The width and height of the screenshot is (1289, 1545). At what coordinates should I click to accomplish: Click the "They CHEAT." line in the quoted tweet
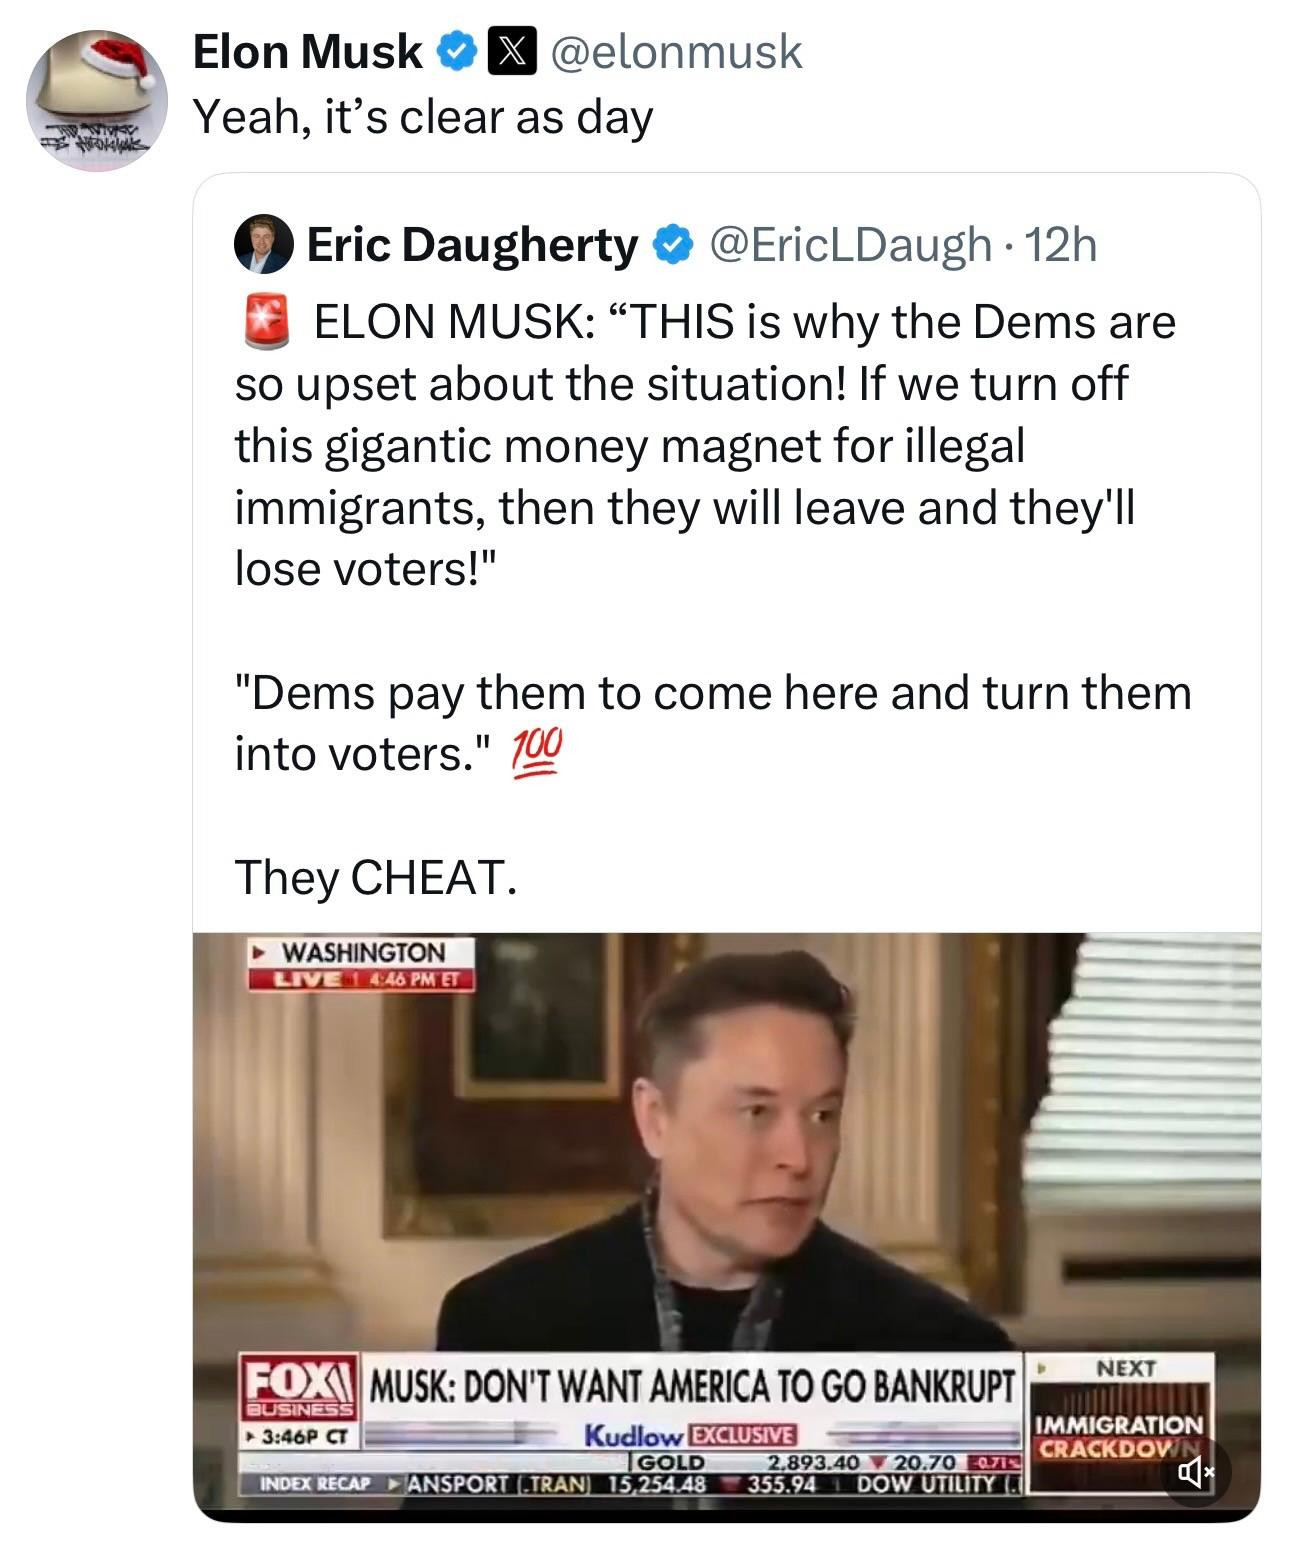point(376,877)
